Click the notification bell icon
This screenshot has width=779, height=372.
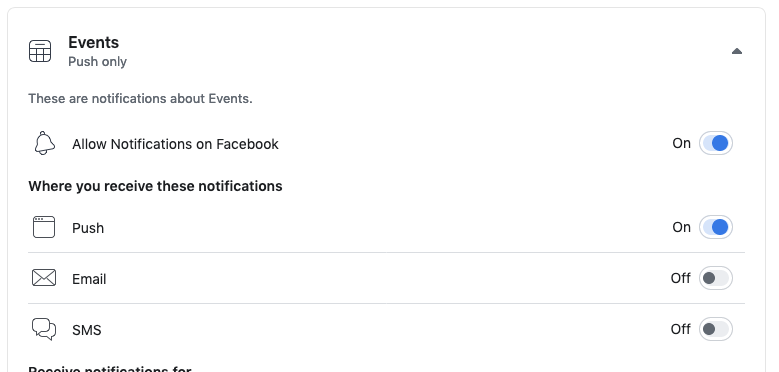(44, 143)
